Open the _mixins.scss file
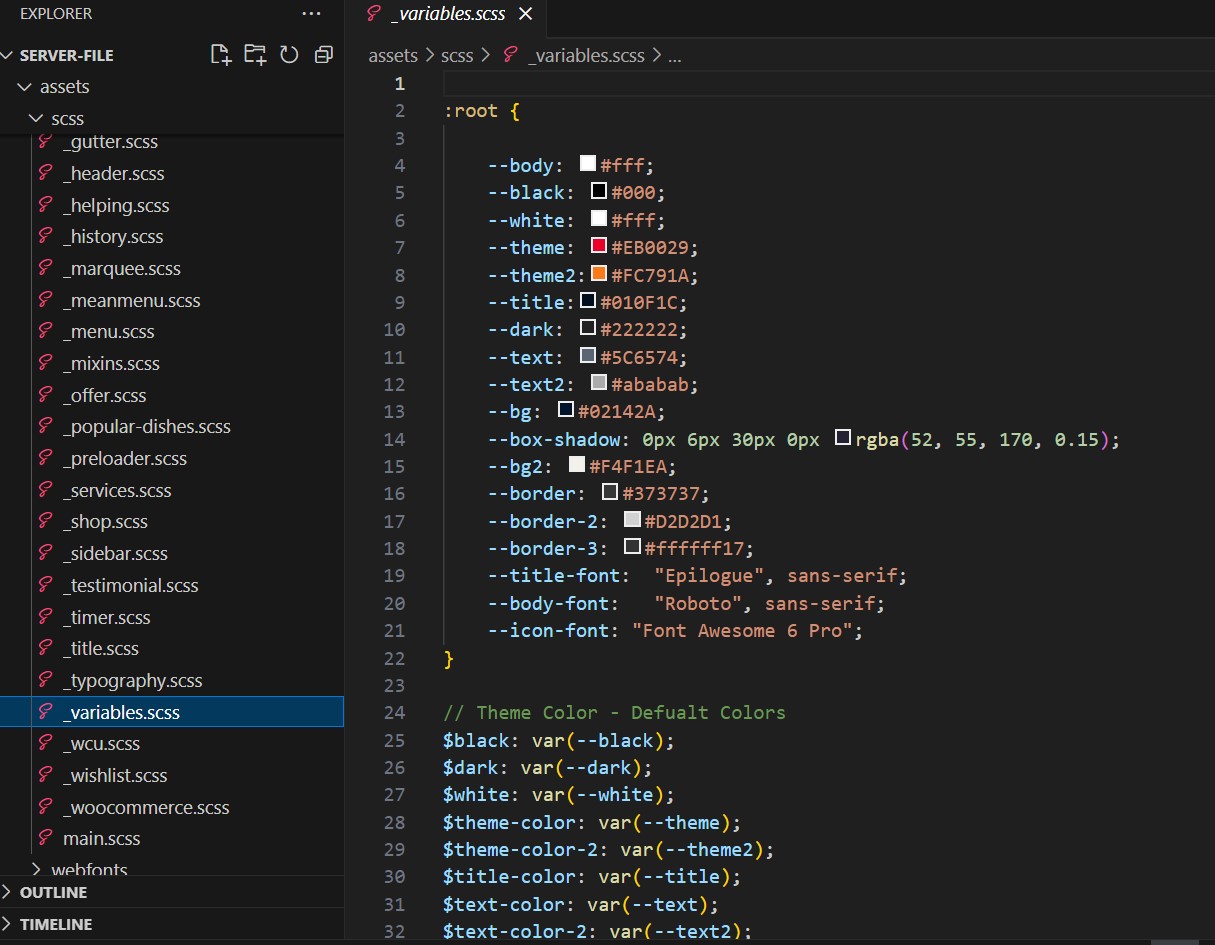Screen dimensions: 1215x945 point(111,364)
